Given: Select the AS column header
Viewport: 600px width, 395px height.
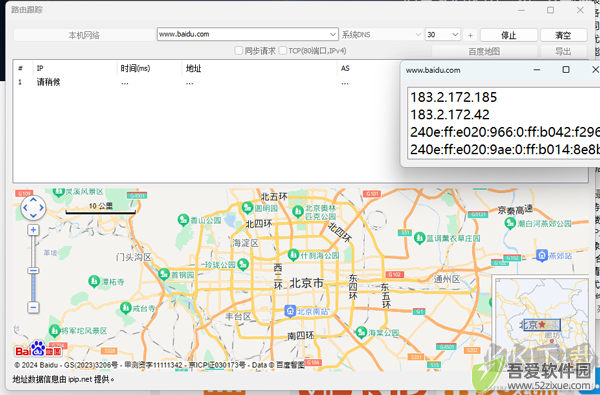Looking at the screenshot, I should coord(368,69).
